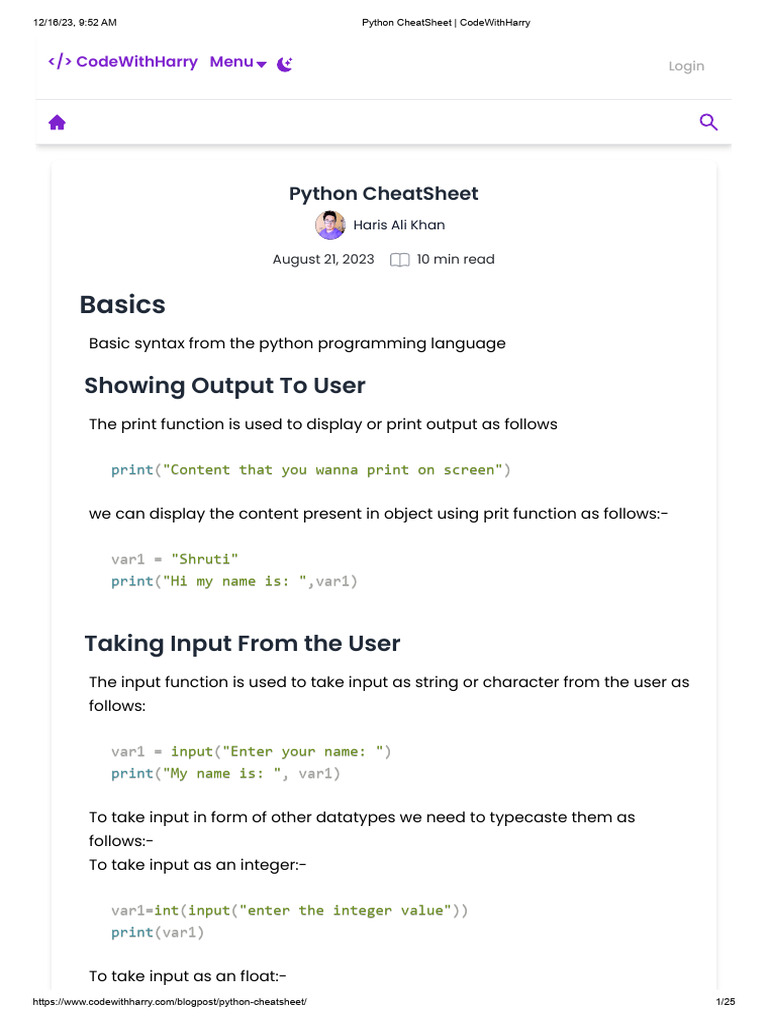This screenshot has width=768, height=1024.
Task: Click the "Content that you wanna print" code block
Action: pos(311,469)
